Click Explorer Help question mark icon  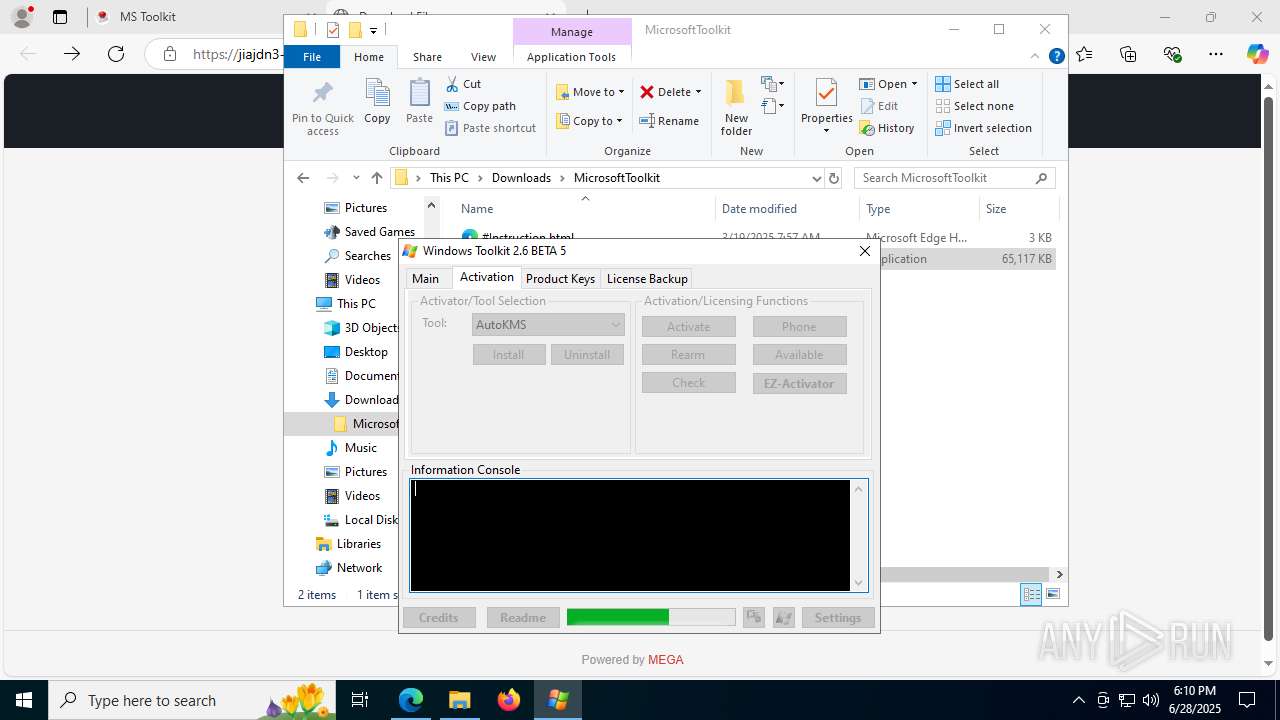point(1056,57)
